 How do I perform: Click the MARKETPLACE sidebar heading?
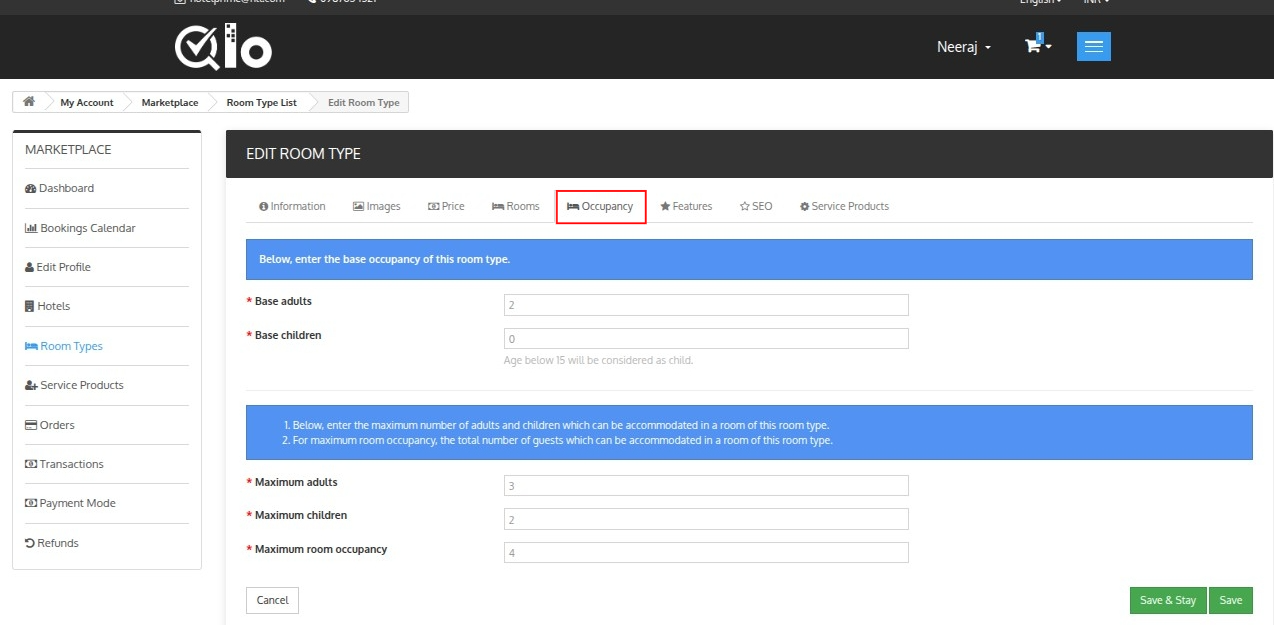[68, 150]
